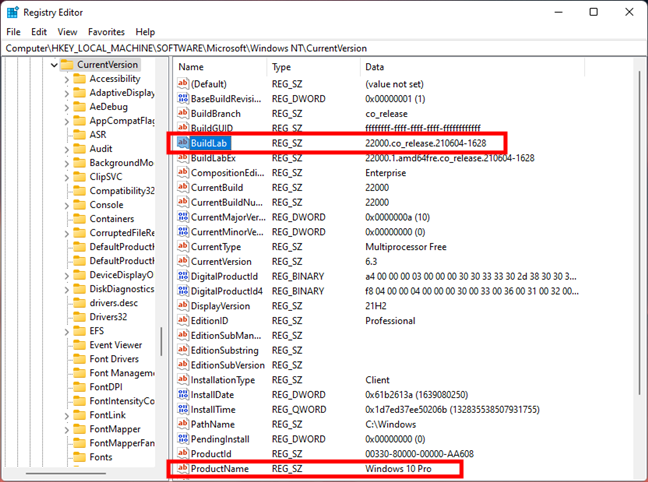Select the DiskDiagnostics key in tree

[122, 289]
